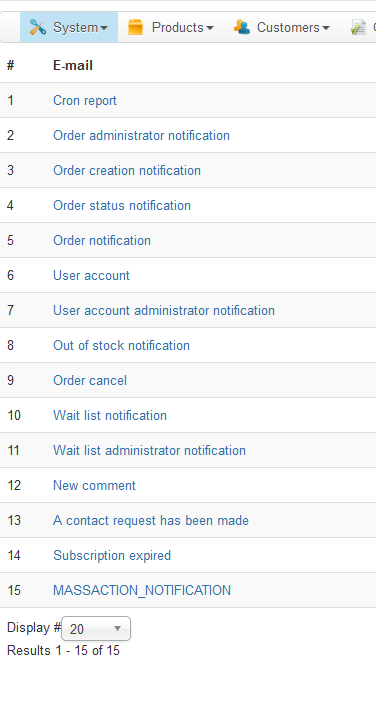The image size is (376, 709).
Task: Open Wait list administrator notification link
Action: 150,450
